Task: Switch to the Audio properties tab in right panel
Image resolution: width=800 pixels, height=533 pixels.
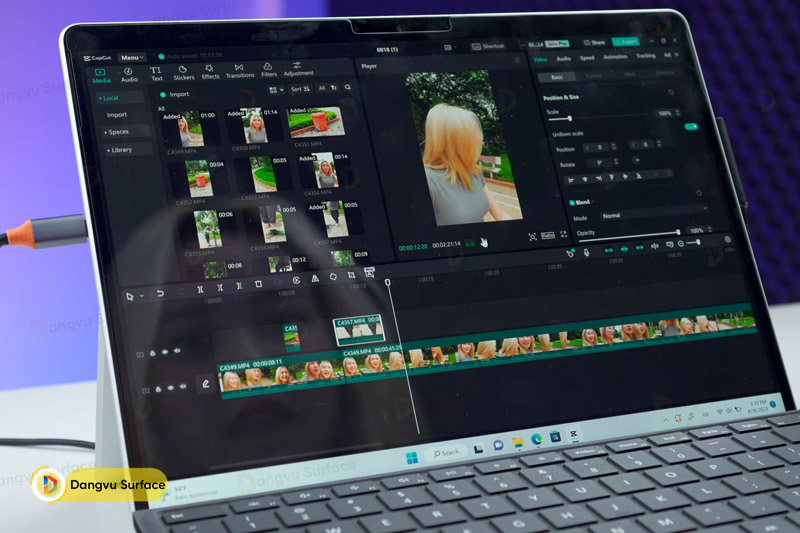Action: pyautogui.click(x=563, y=59)
